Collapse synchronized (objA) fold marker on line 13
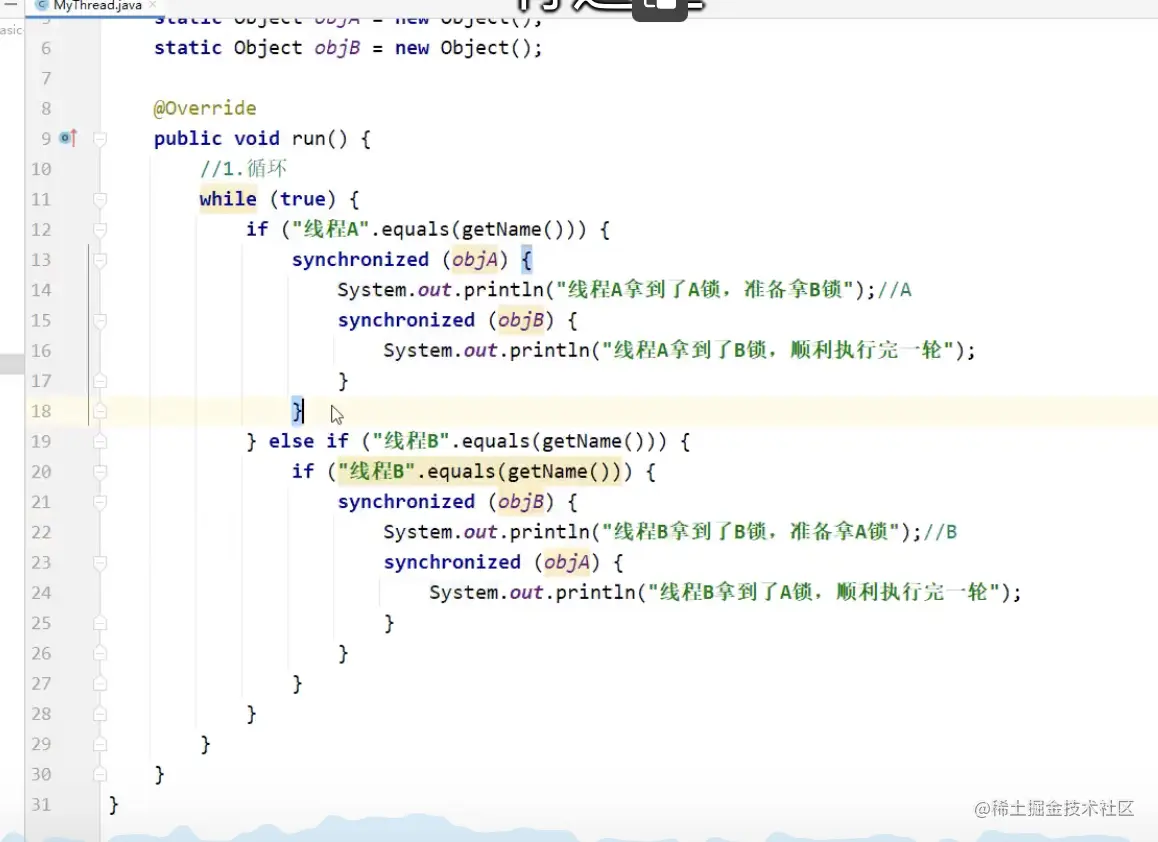1158x842 pixels. click(x=100, y=260)
